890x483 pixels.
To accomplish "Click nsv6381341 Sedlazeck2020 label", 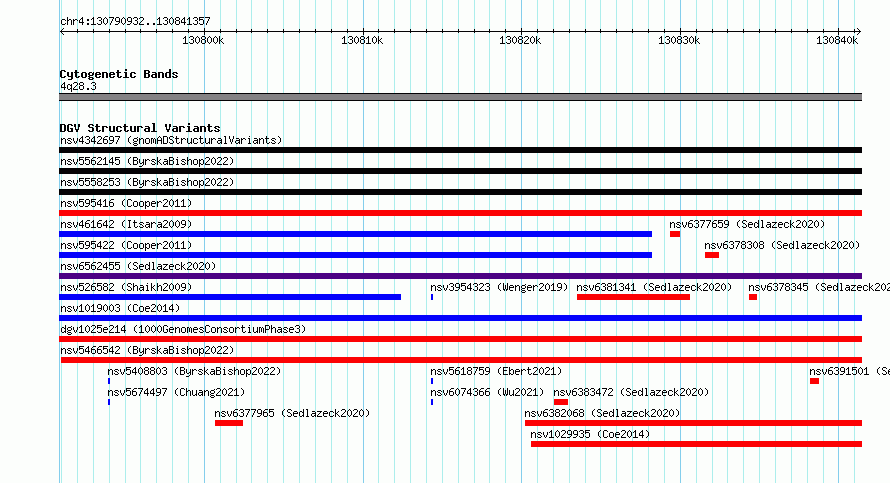I will [x=654, y=287].
